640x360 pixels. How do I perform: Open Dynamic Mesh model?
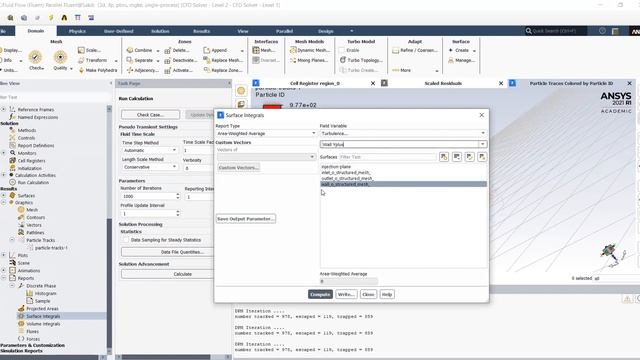click(x=310, y=50)
